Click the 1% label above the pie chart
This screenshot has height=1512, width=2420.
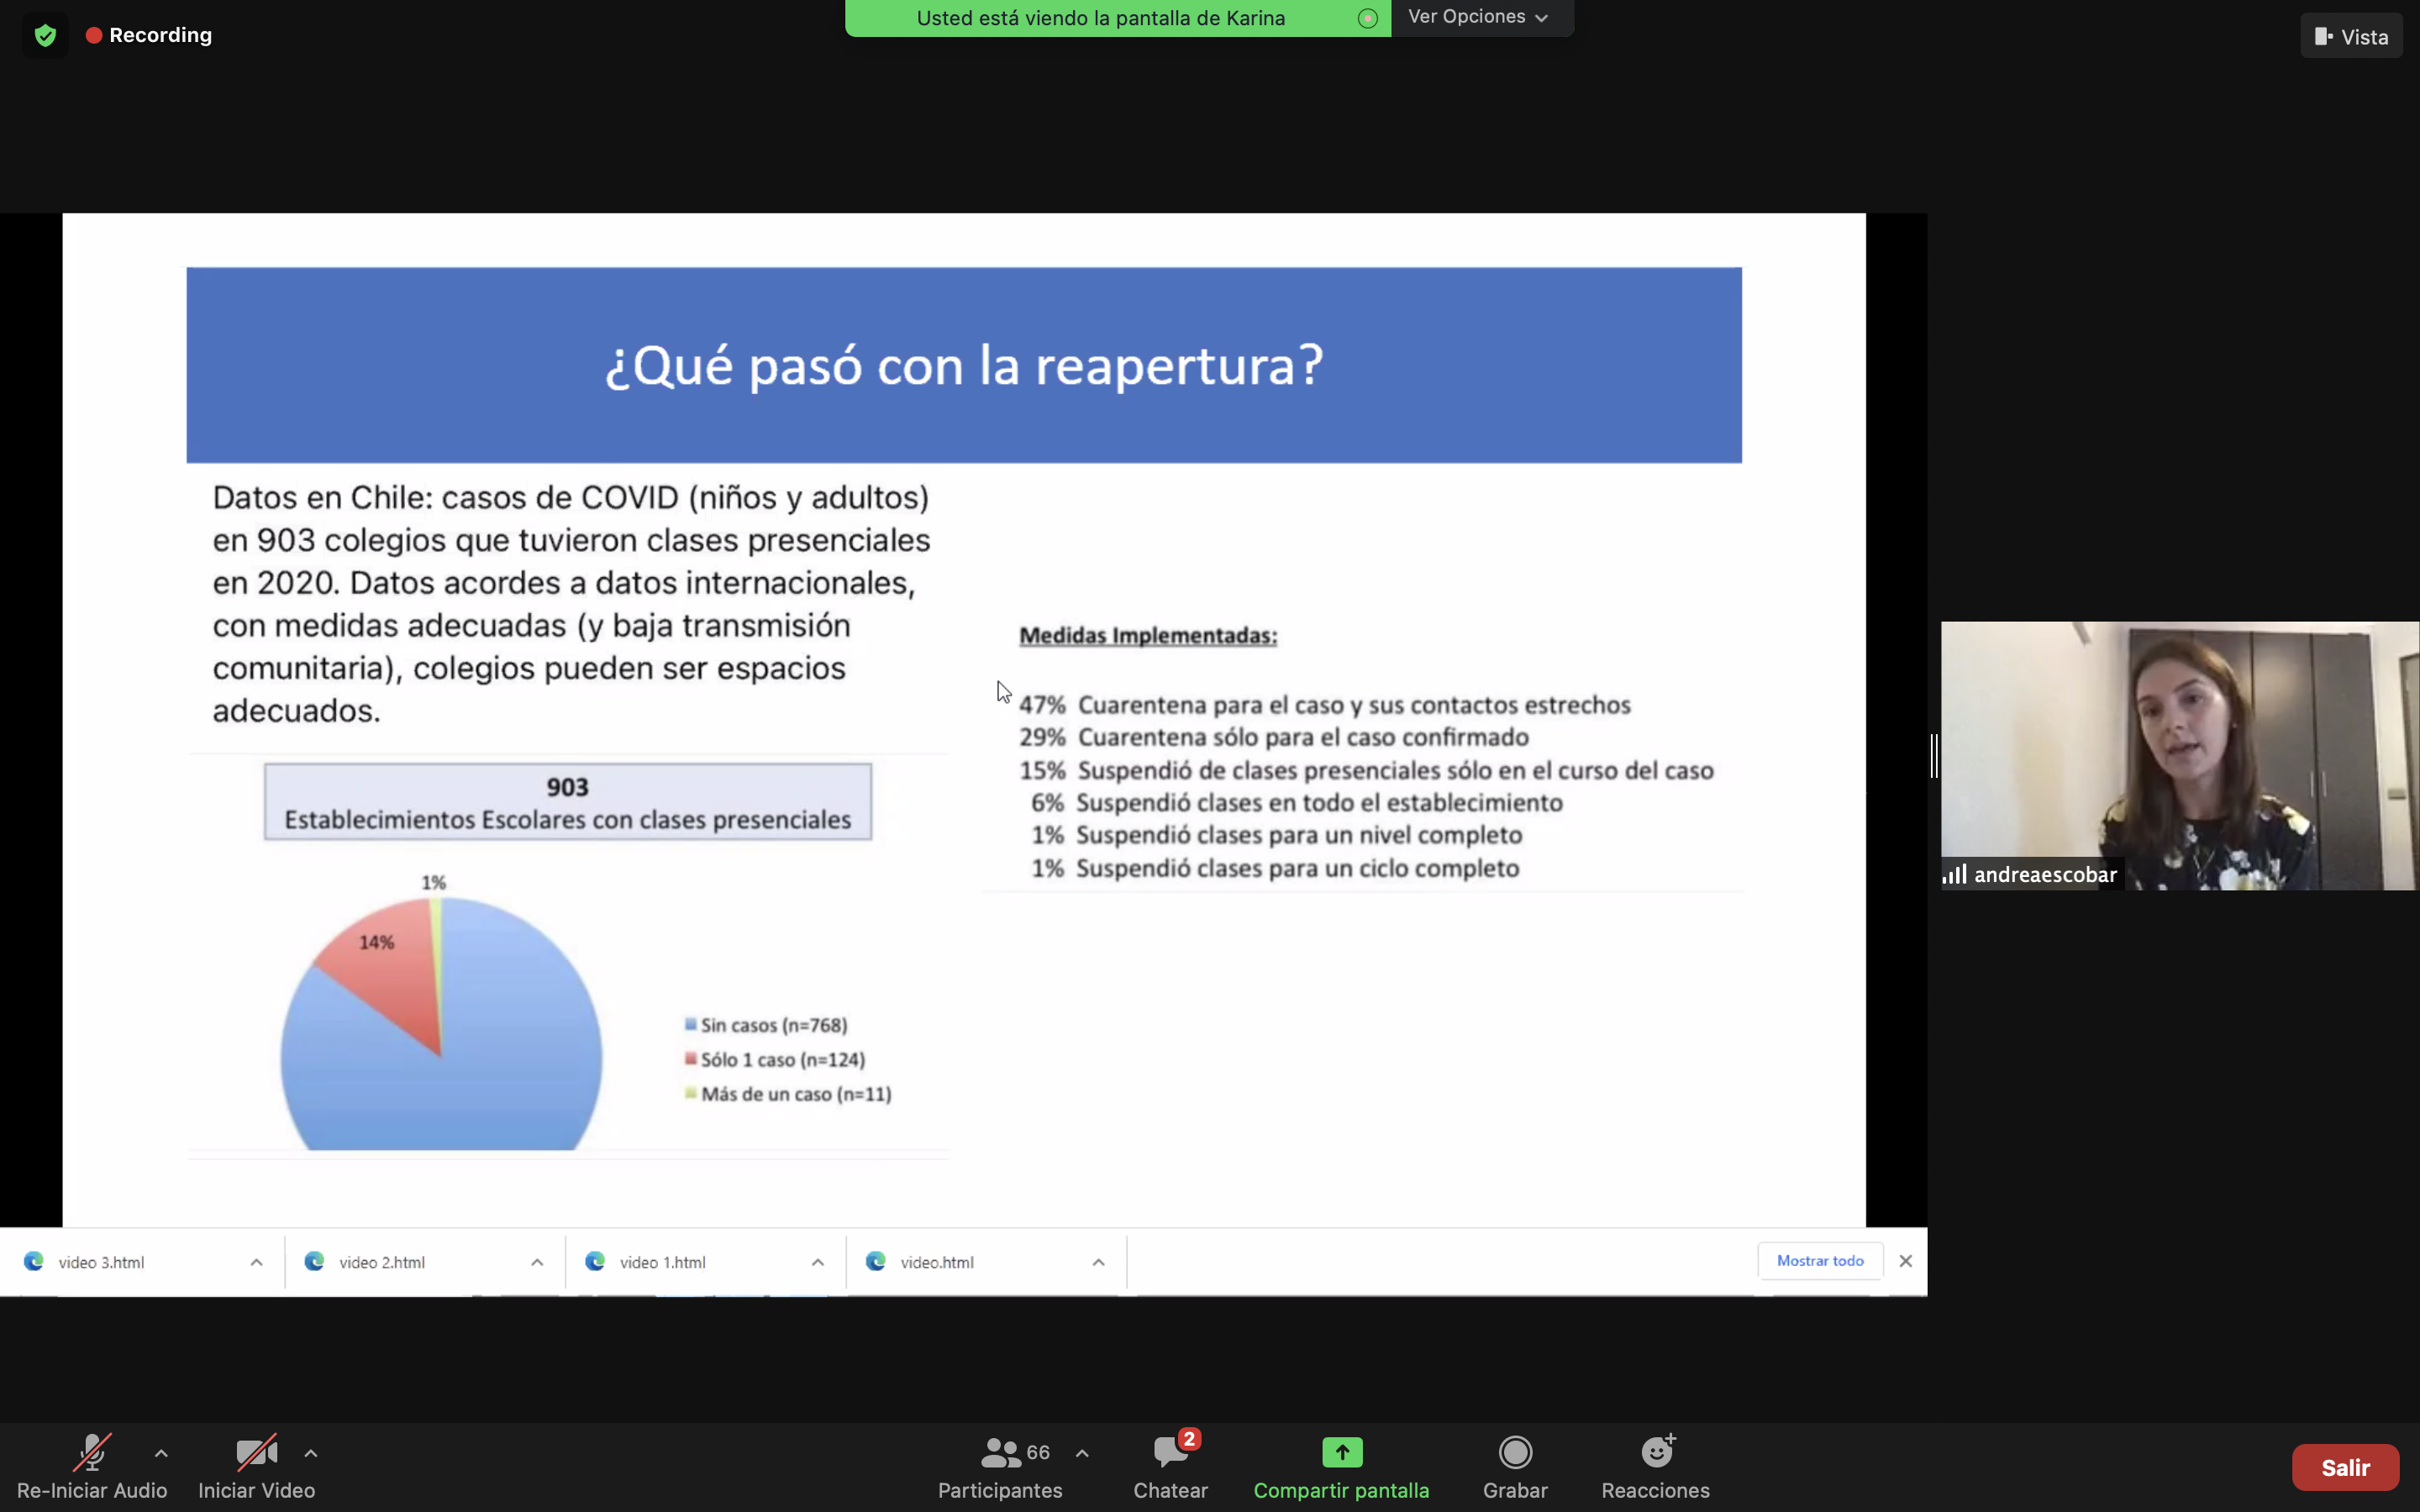point(433,882)
